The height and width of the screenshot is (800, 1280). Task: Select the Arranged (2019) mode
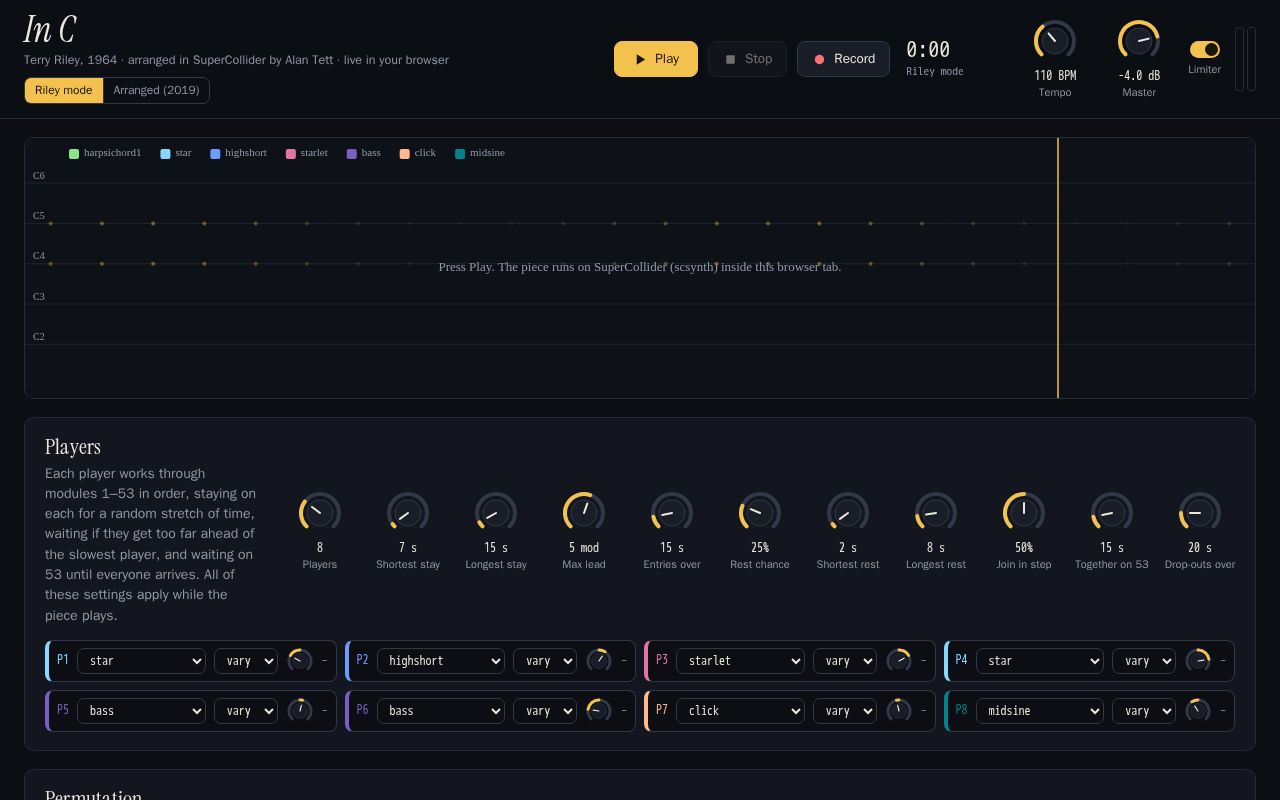tap(156, 90)
